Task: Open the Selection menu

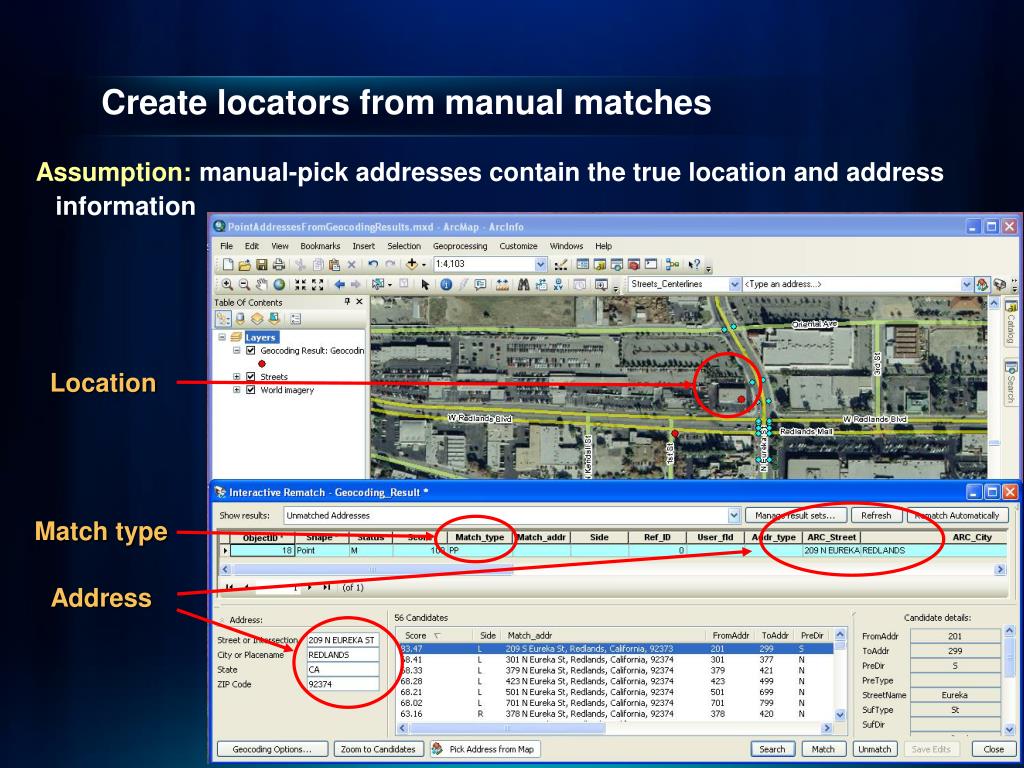Action: (404, 246)
